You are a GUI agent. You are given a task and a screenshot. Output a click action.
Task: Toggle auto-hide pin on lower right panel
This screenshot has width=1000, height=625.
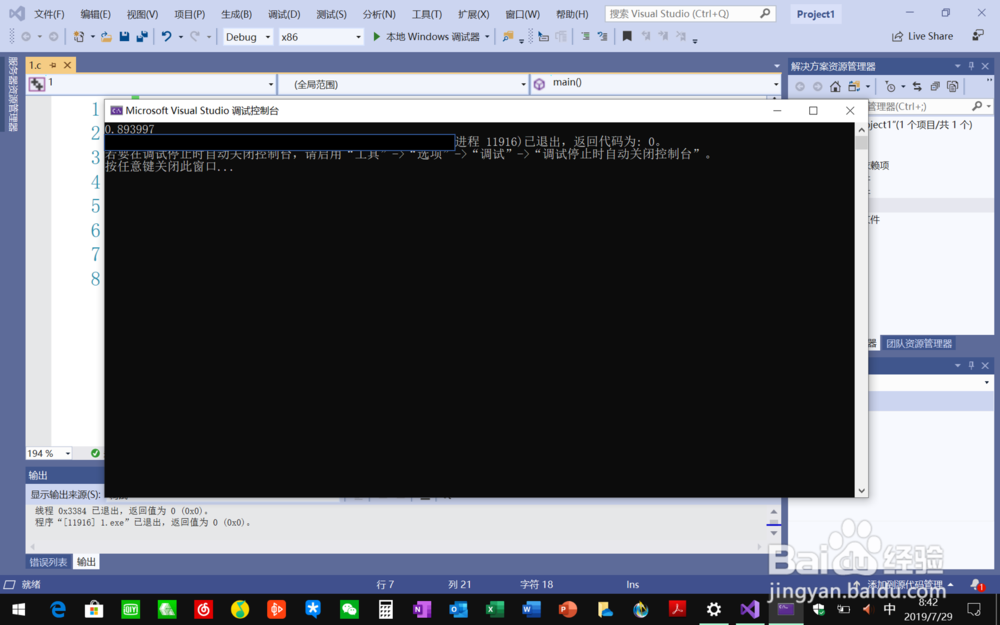(x=971, y=365)
